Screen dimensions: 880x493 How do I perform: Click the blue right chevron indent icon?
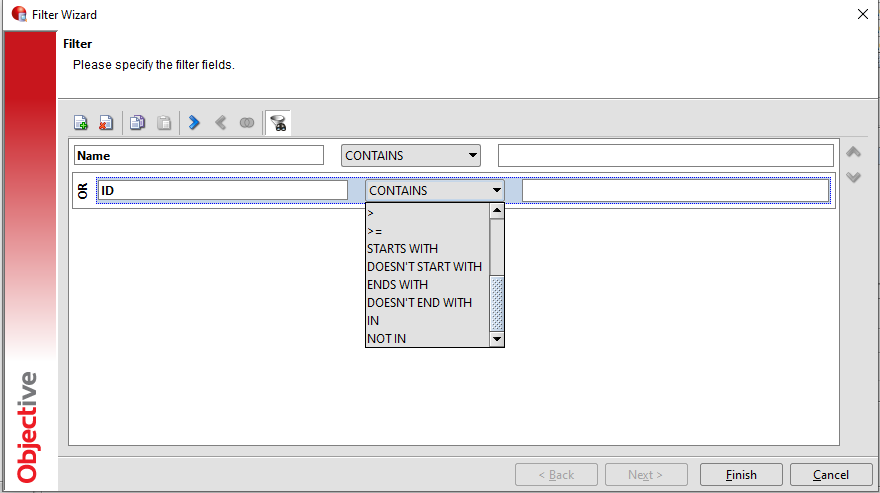click(194, 123)
